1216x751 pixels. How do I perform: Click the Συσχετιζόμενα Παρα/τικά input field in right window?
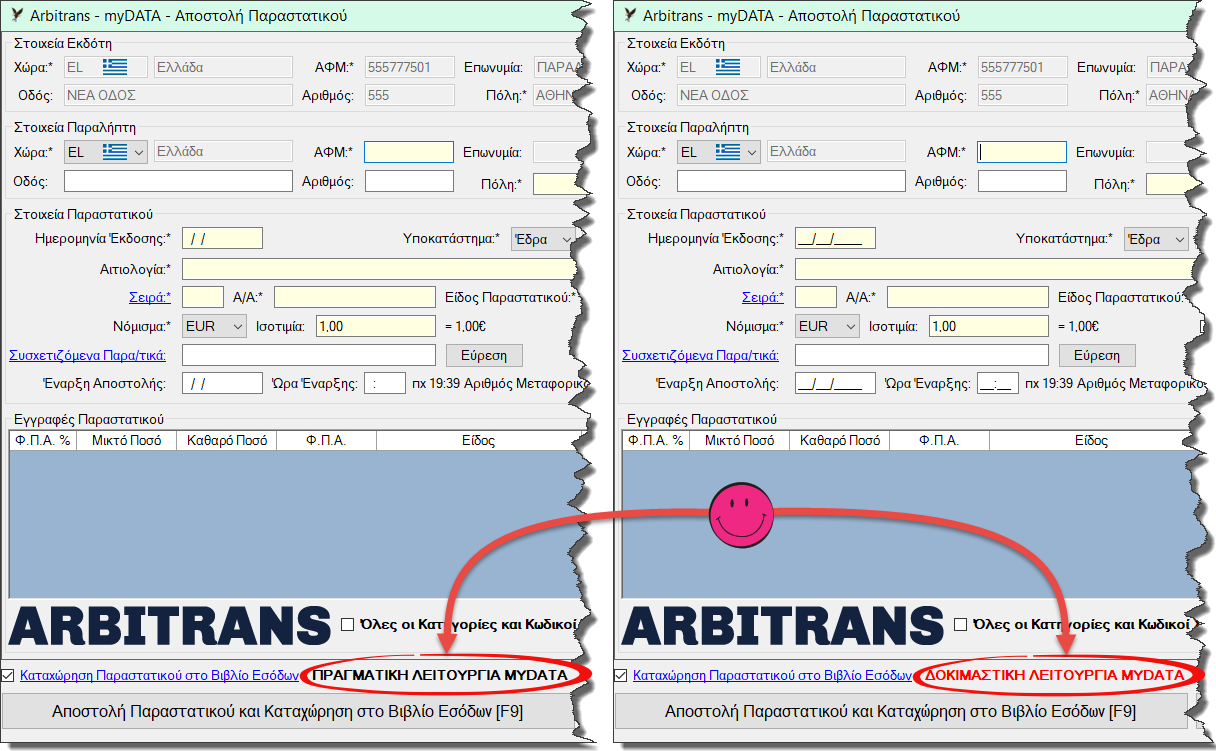(922, 355)
